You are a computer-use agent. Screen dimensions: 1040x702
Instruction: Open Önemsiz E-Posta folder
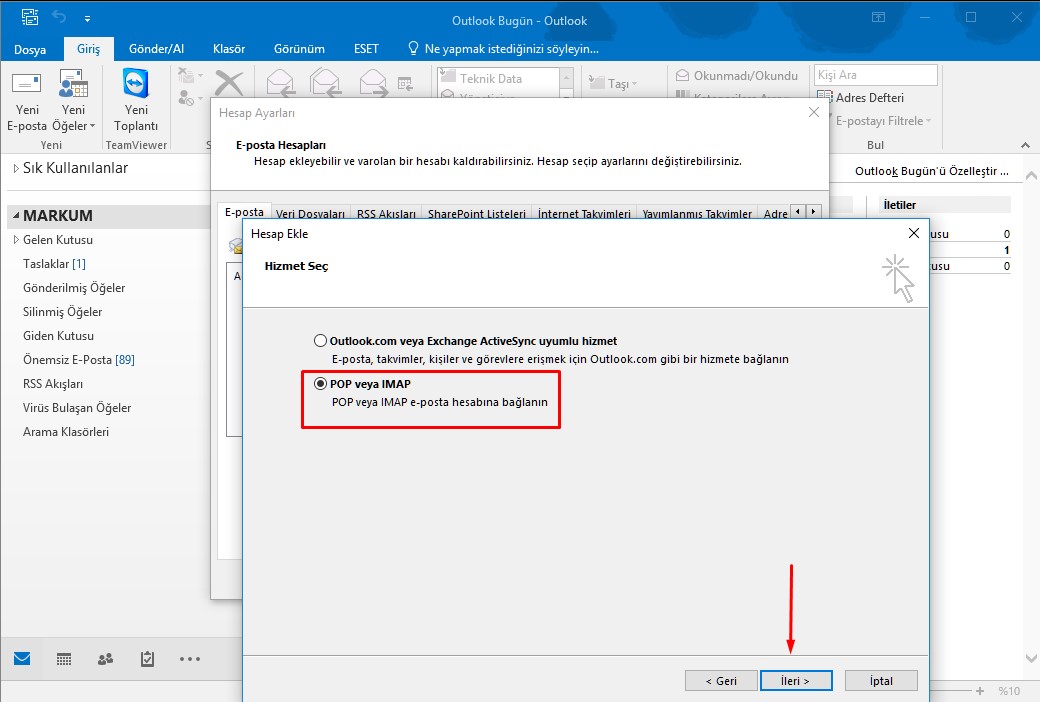[x=78, y=360]
